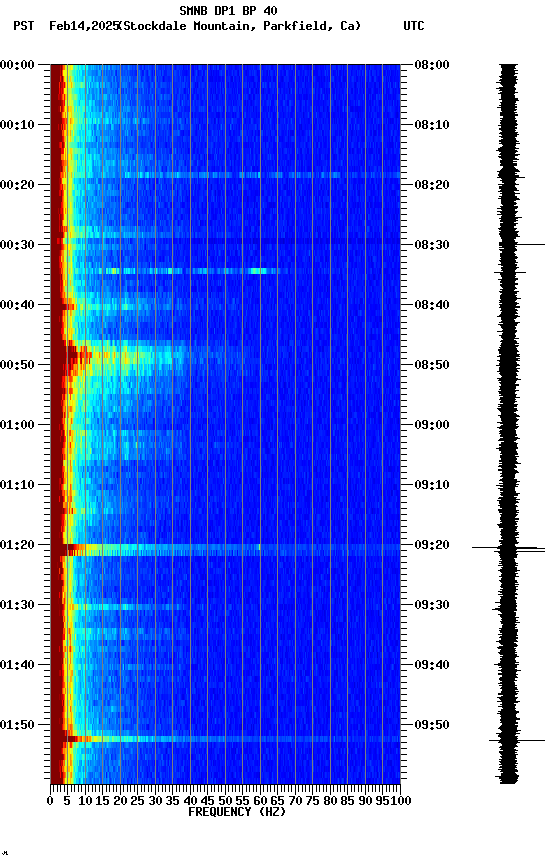
Task: Click the PST label at top left
Action: pos(23,26)
